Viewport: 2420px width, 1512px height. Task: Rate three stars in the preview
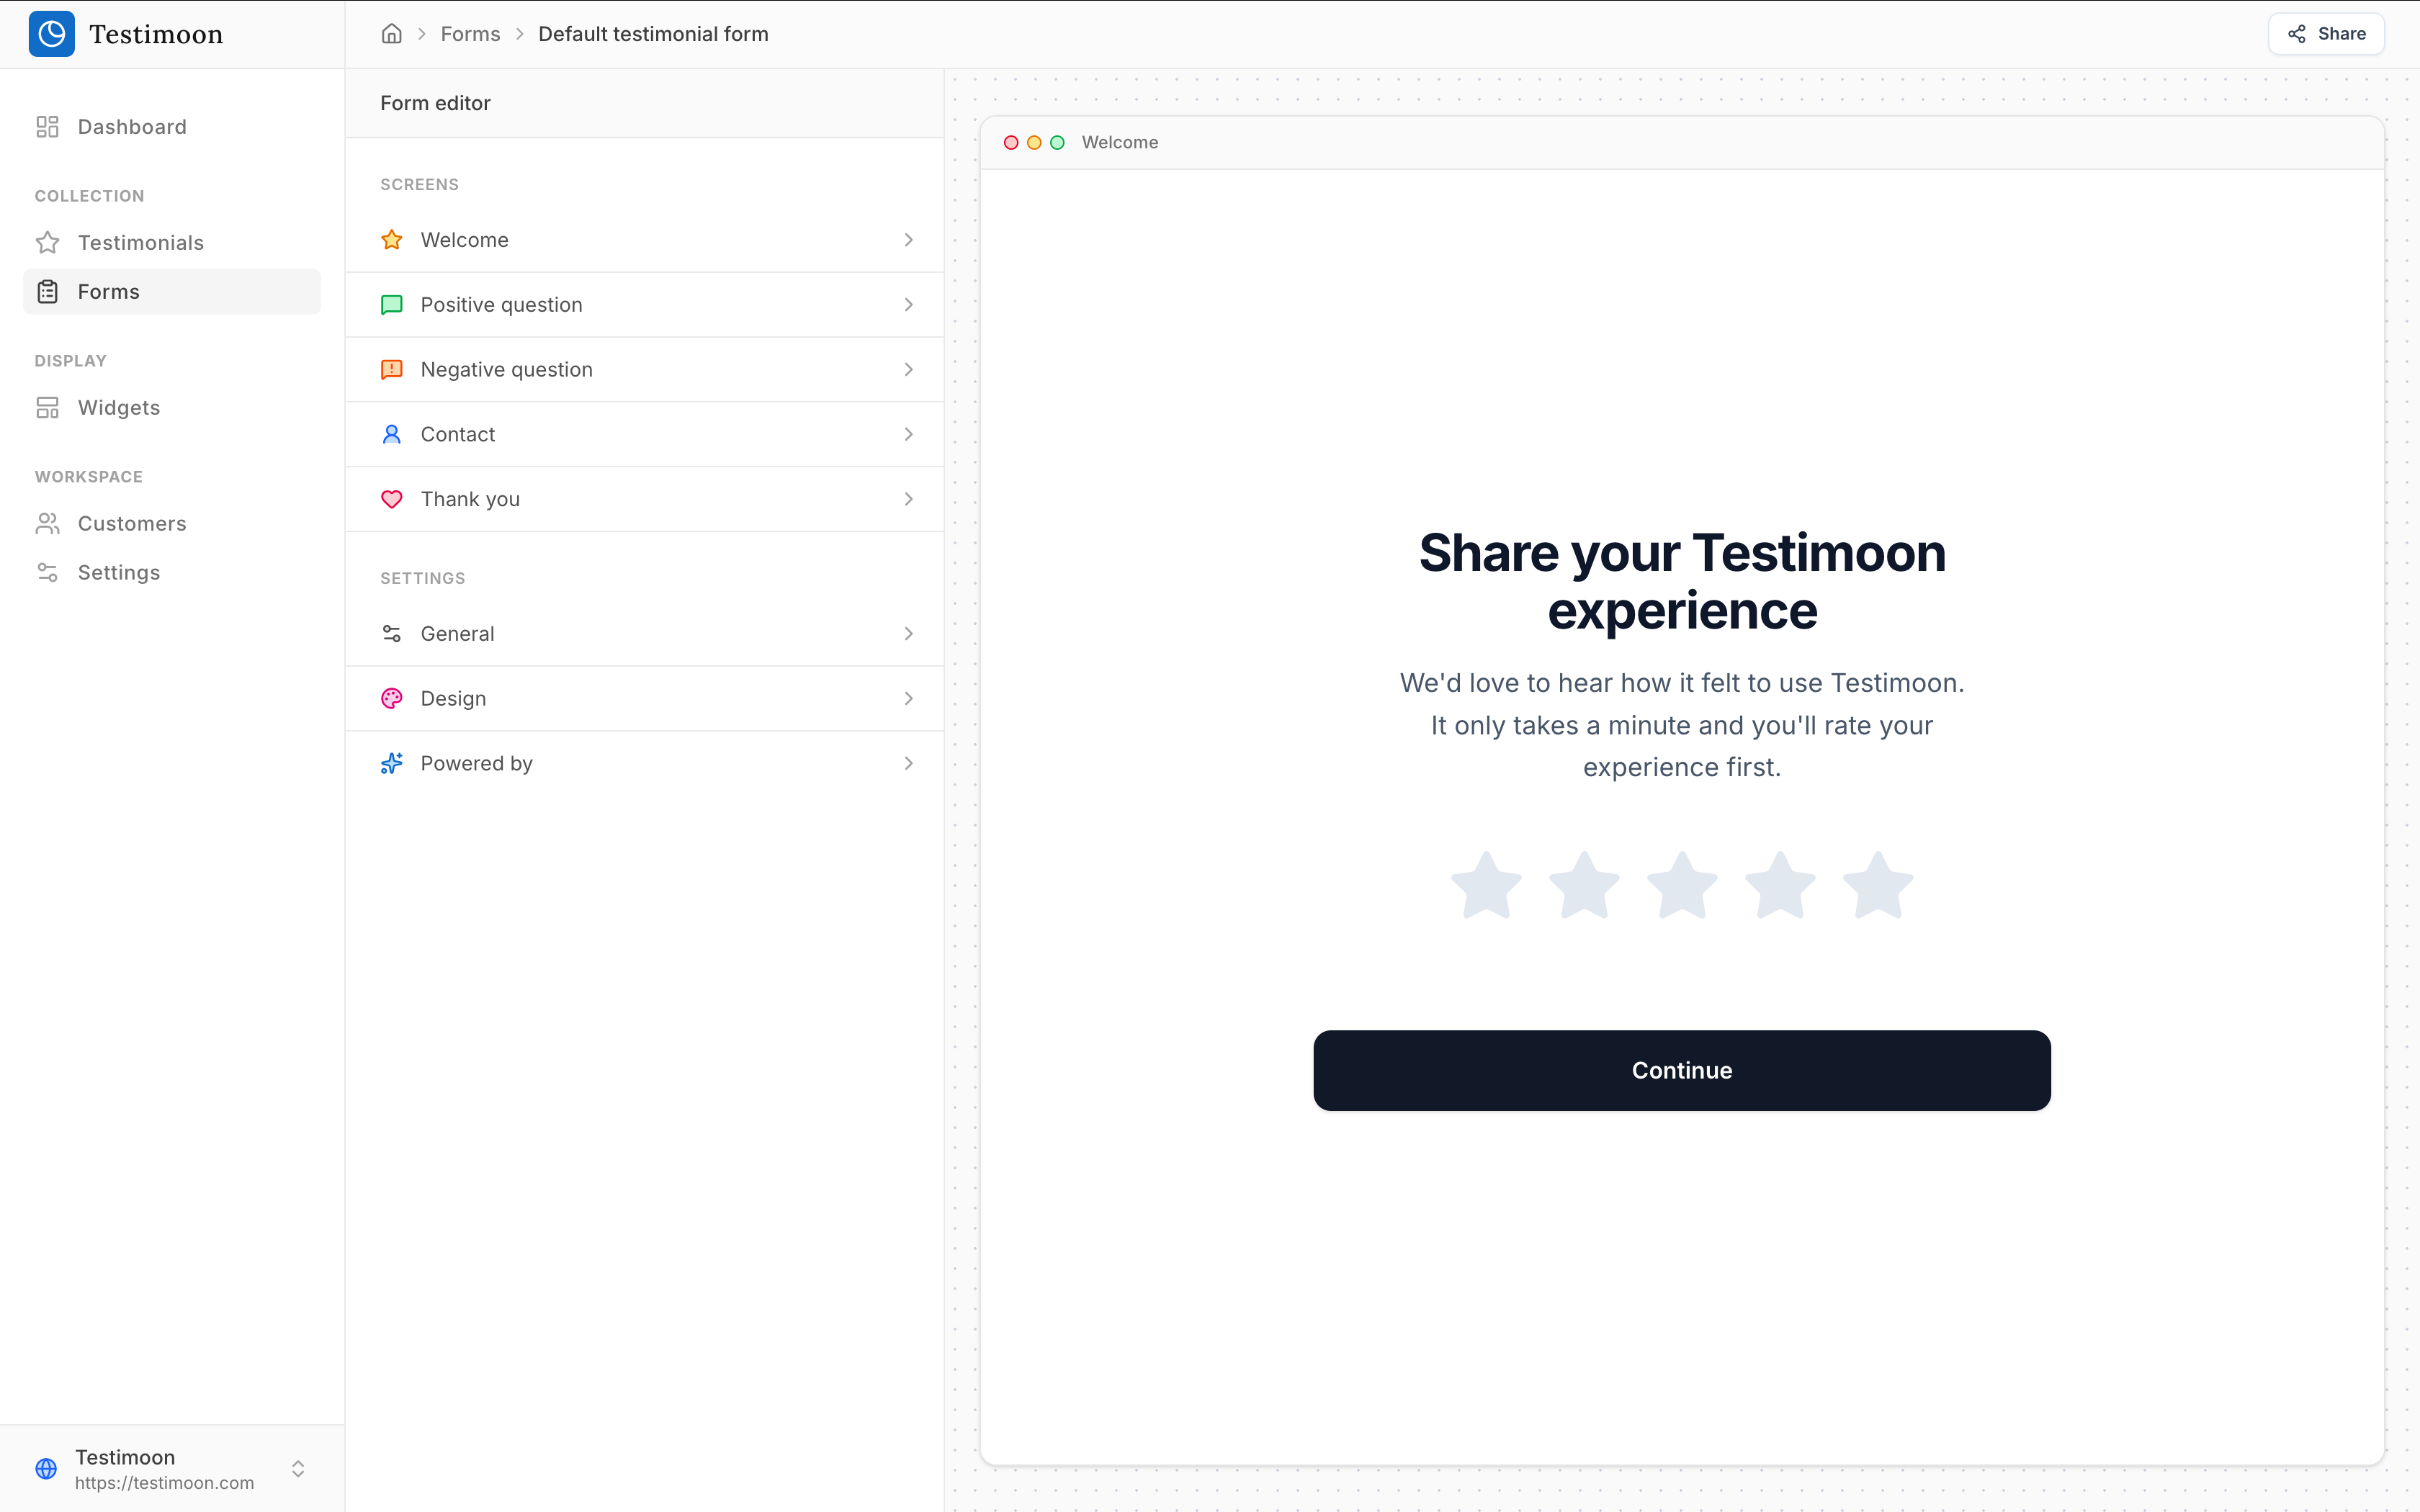(1682, 885)
